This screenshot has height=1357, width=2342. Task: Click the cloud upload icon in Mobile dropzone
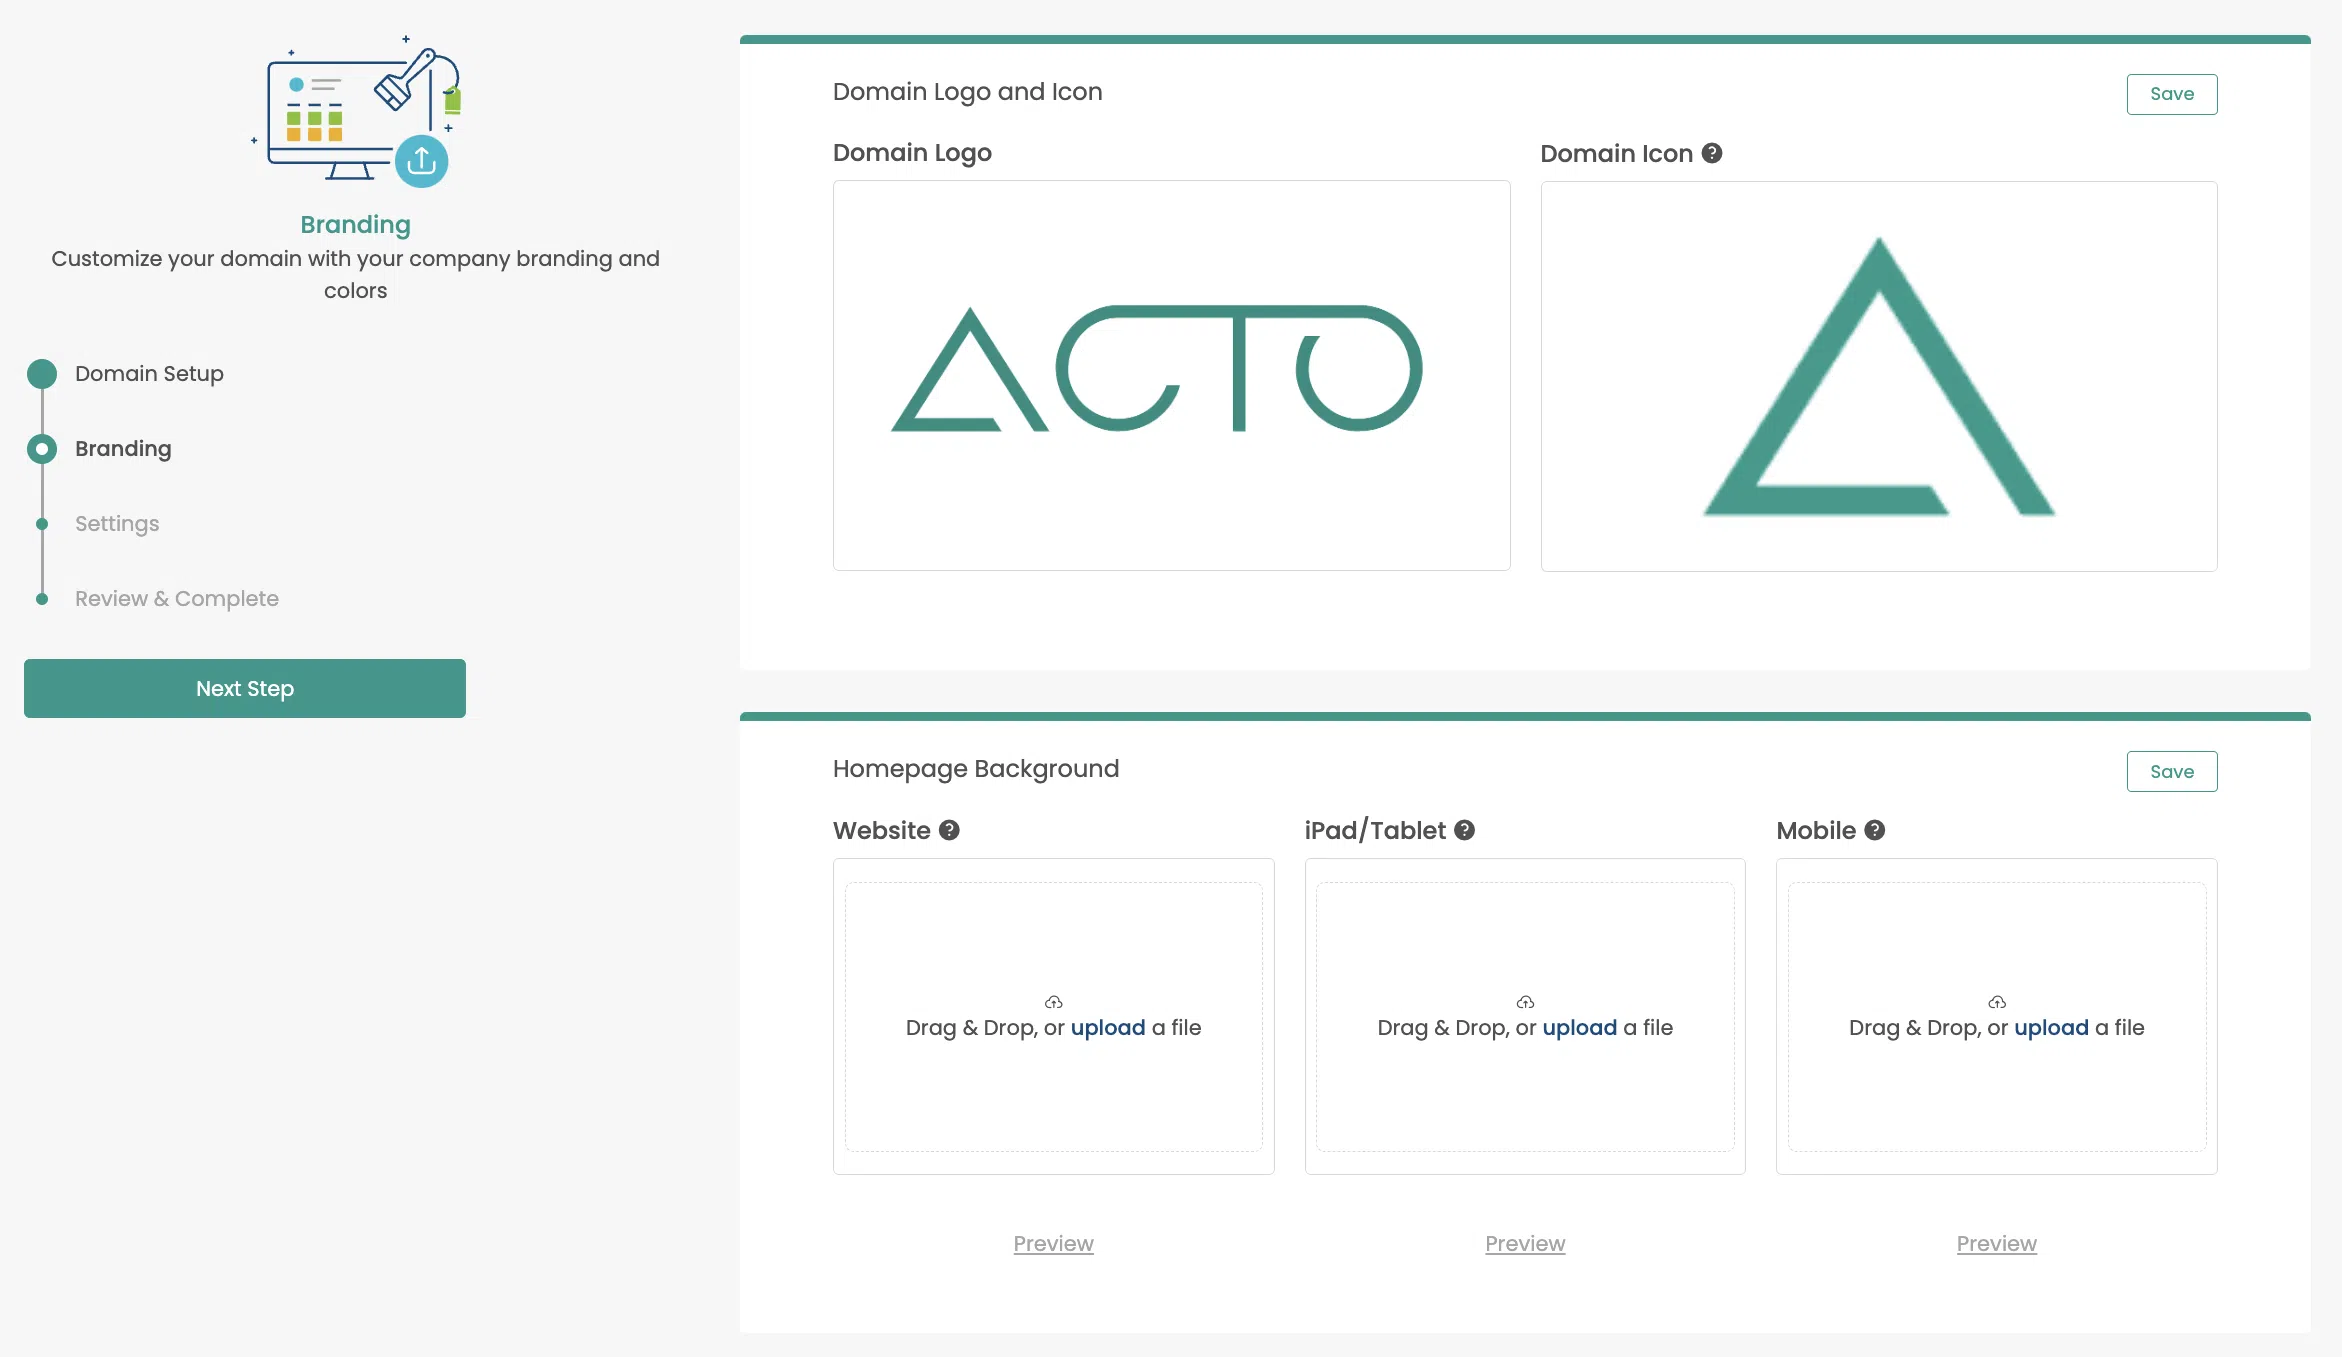coord(1997,1002)
